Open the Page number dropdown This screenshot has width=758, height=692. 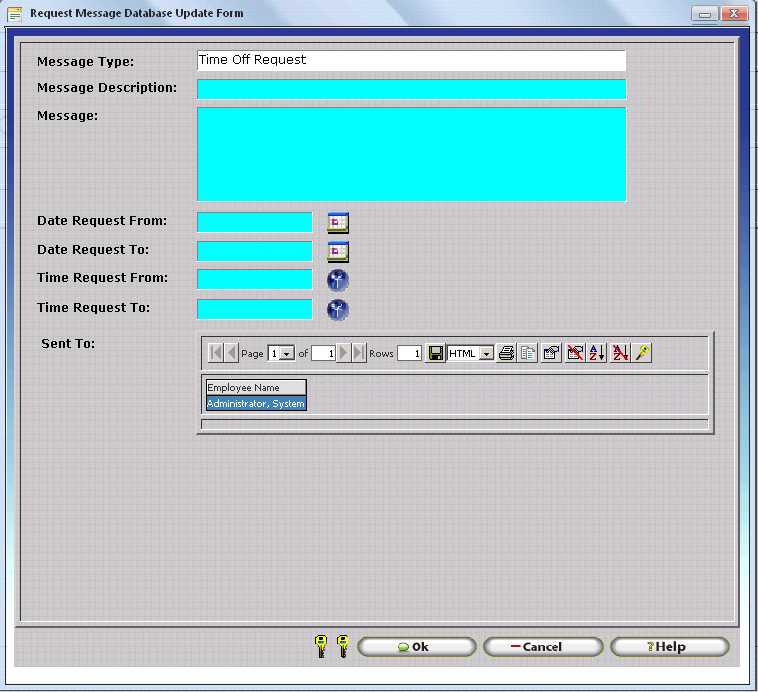[288, 354]
